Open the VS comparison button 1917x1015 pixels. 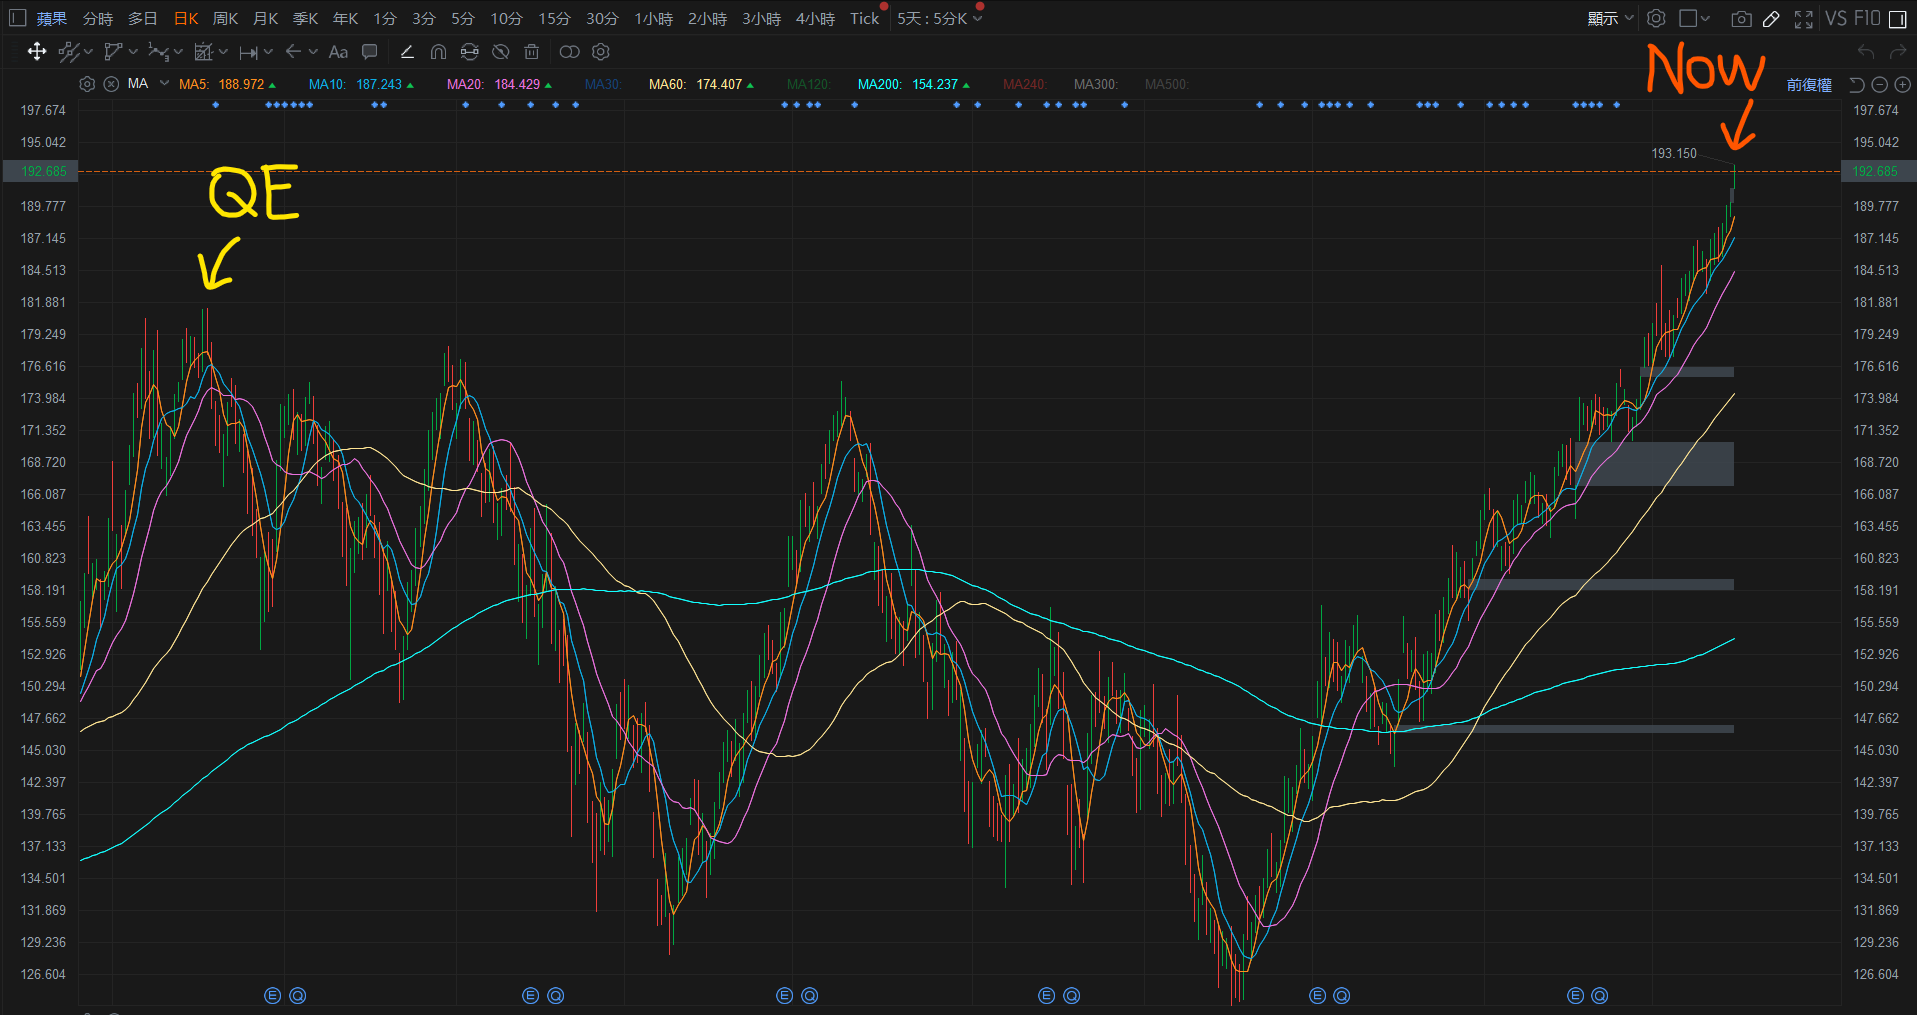click(1836, 18)
